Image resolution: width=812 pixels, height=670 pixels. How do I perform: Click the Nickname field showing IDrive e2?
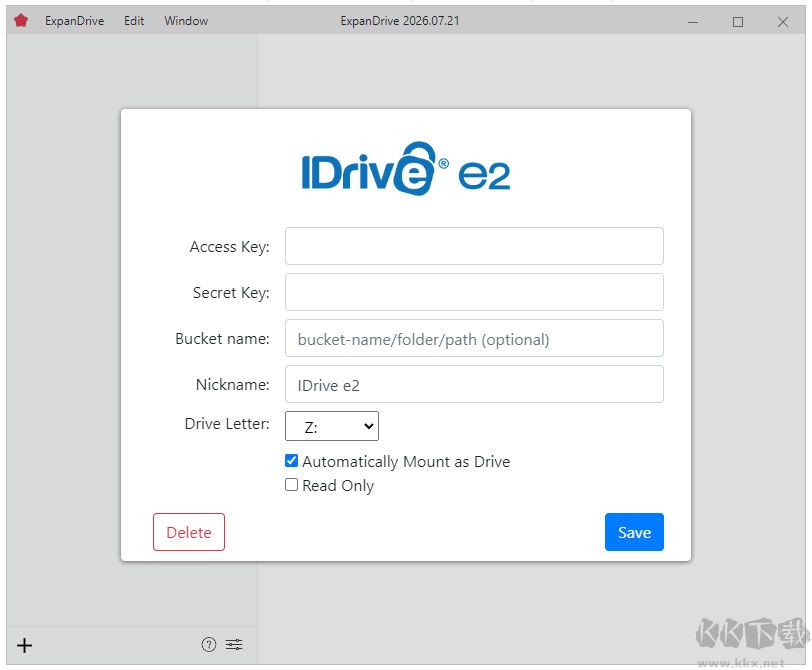tap(474, 384)
